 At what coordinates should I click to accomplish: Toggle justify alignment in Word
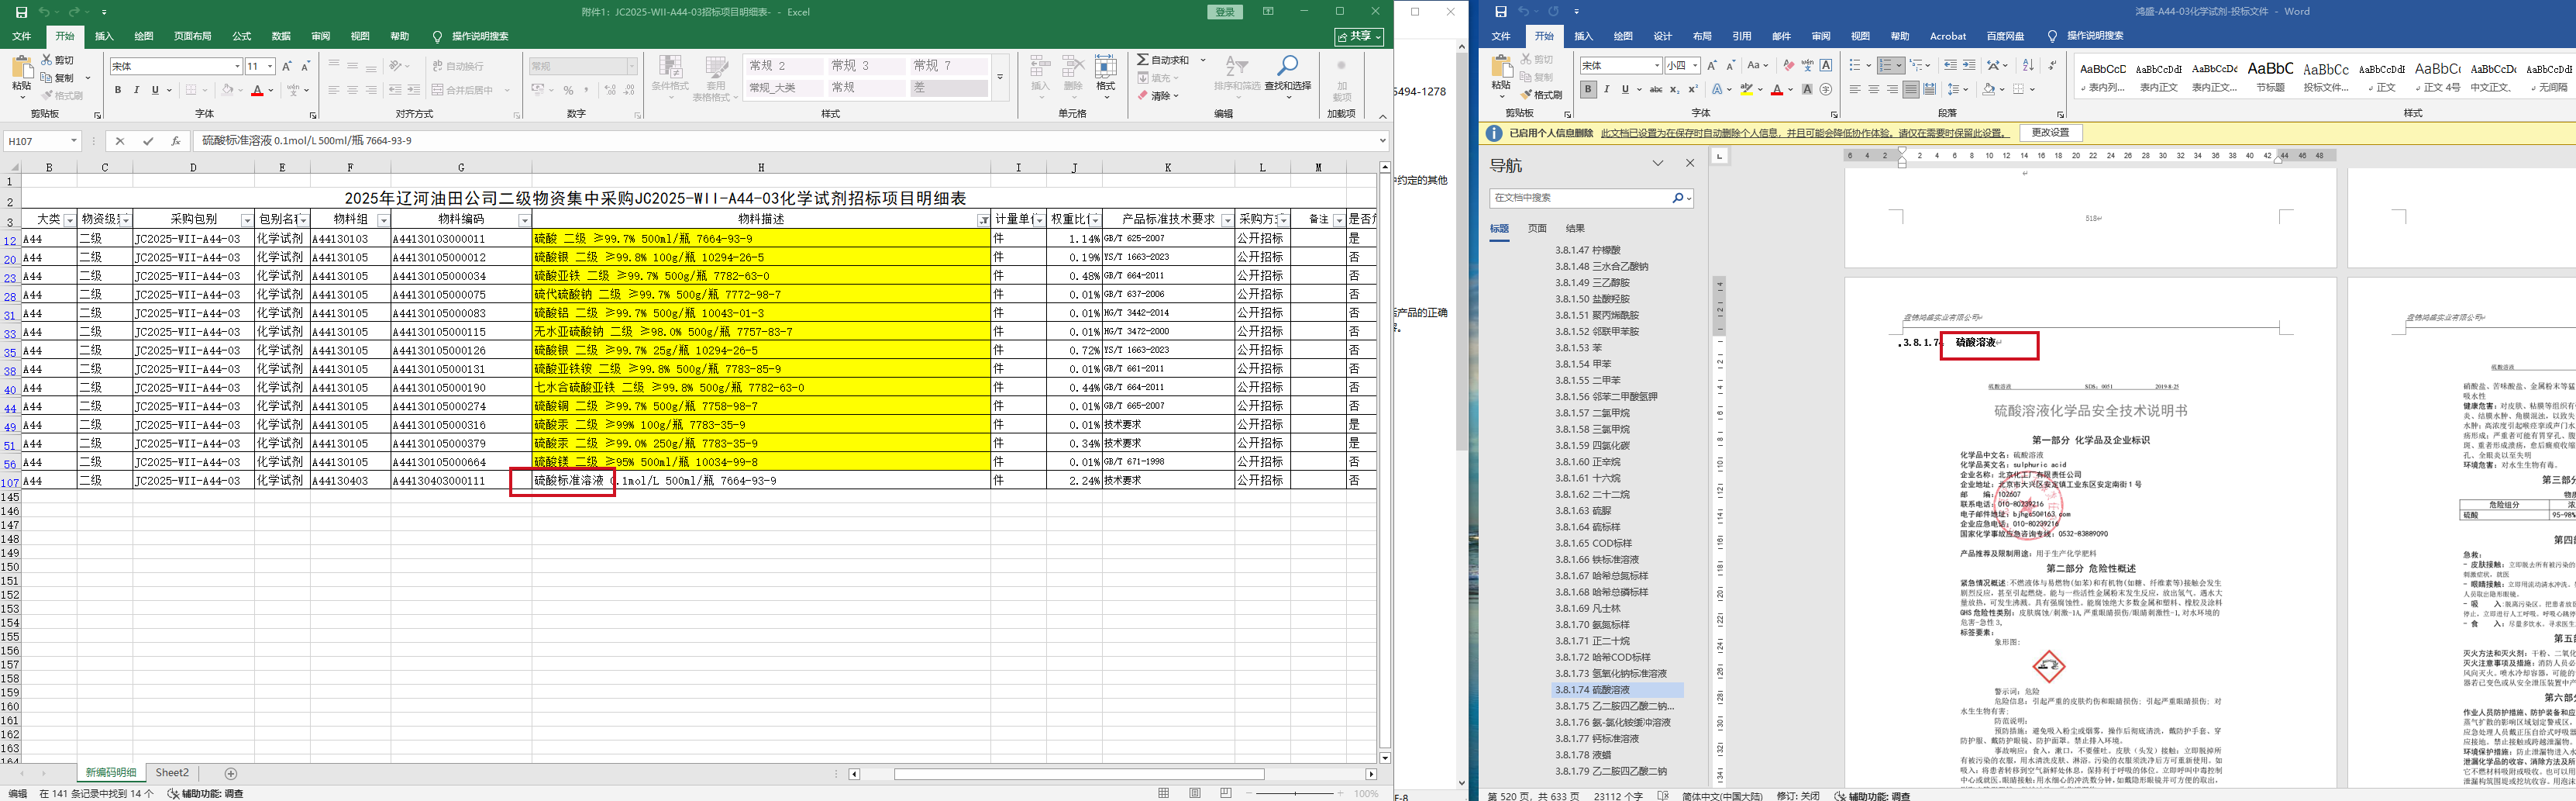(1911, 89)
